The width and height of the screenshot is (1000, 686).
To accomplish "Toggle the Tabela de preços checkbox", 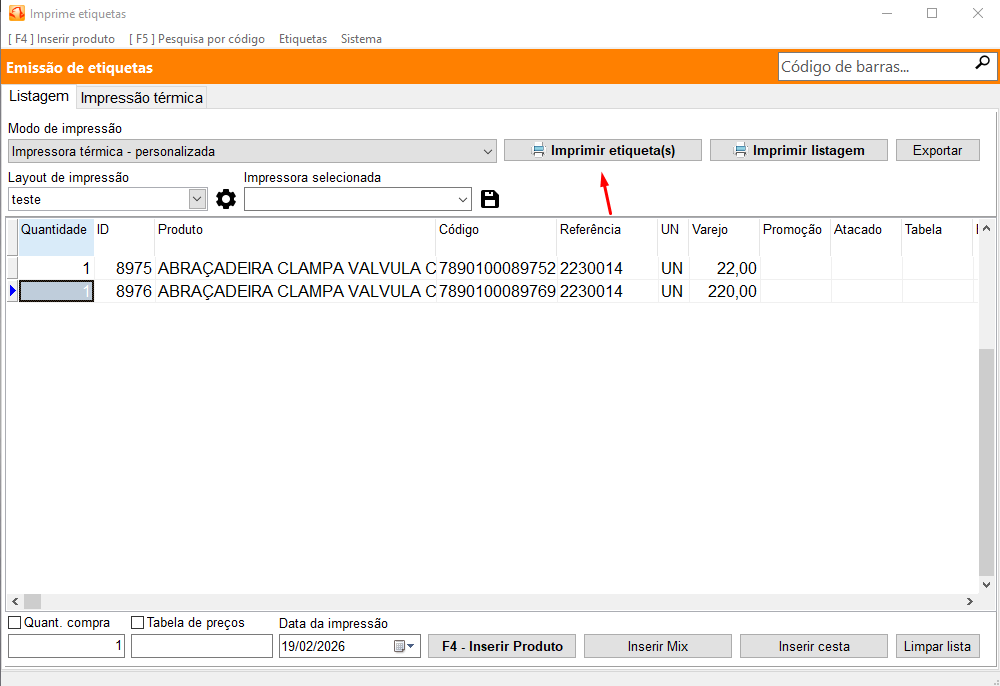I will 138,623.
